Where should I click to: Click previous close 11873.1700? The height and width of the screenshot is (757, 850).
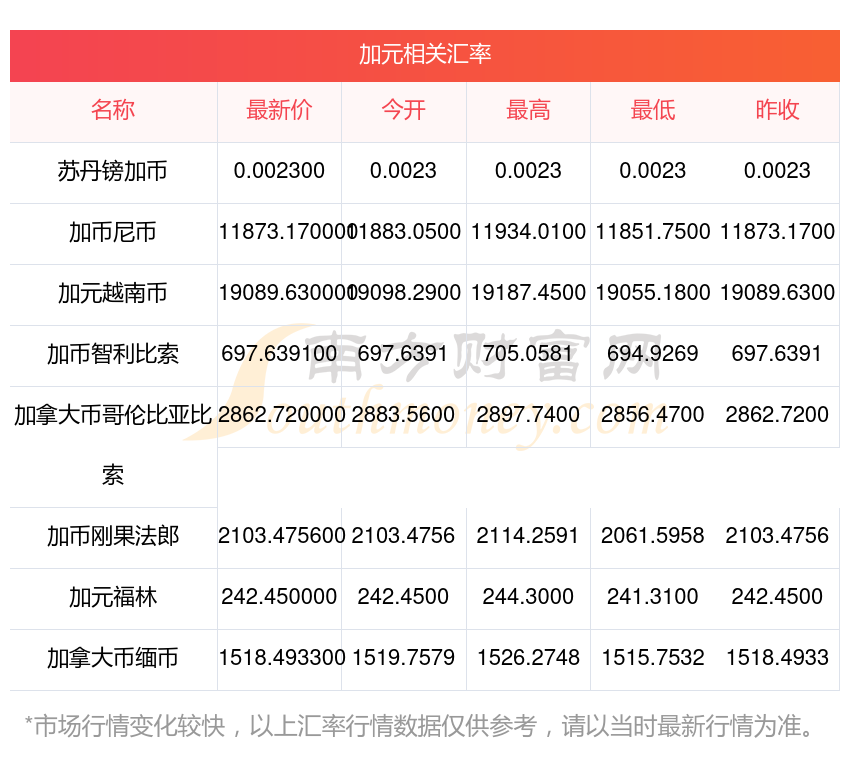pos(777,232)
